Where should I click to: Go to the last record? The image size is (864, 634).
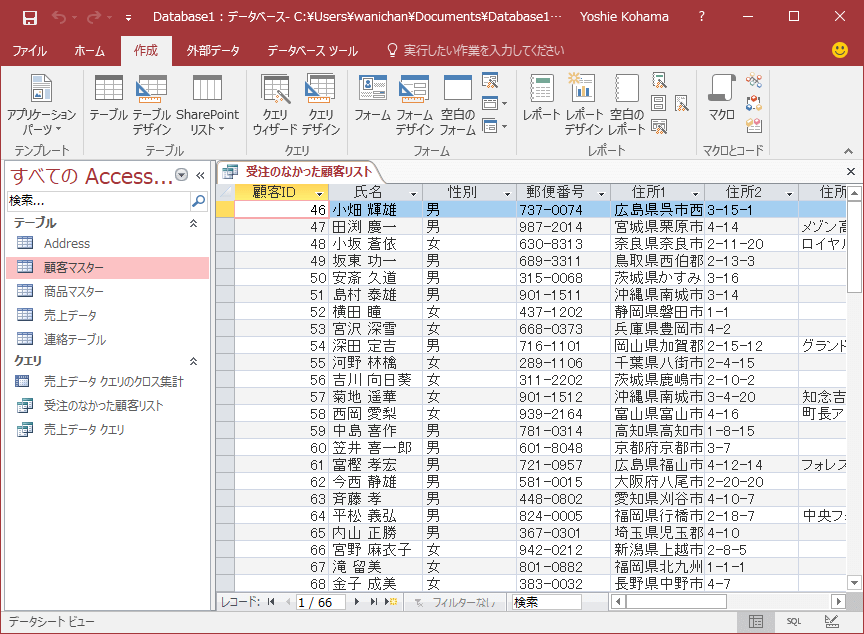coord(374,602)
